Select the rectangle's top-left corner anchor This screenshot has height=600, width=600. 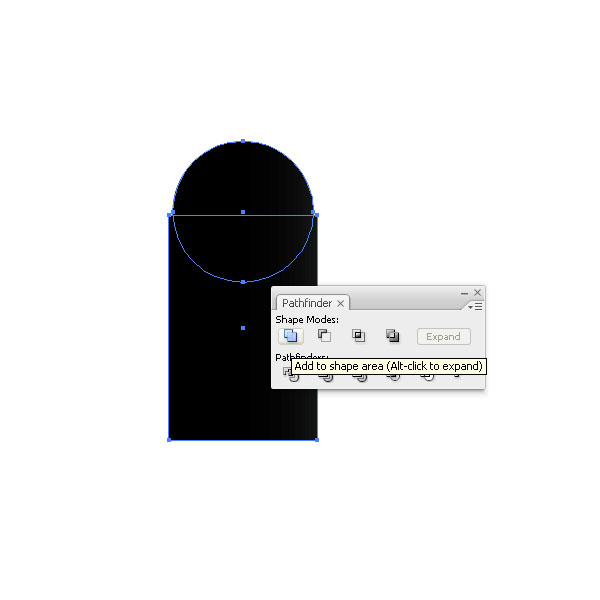click(169, 215)
